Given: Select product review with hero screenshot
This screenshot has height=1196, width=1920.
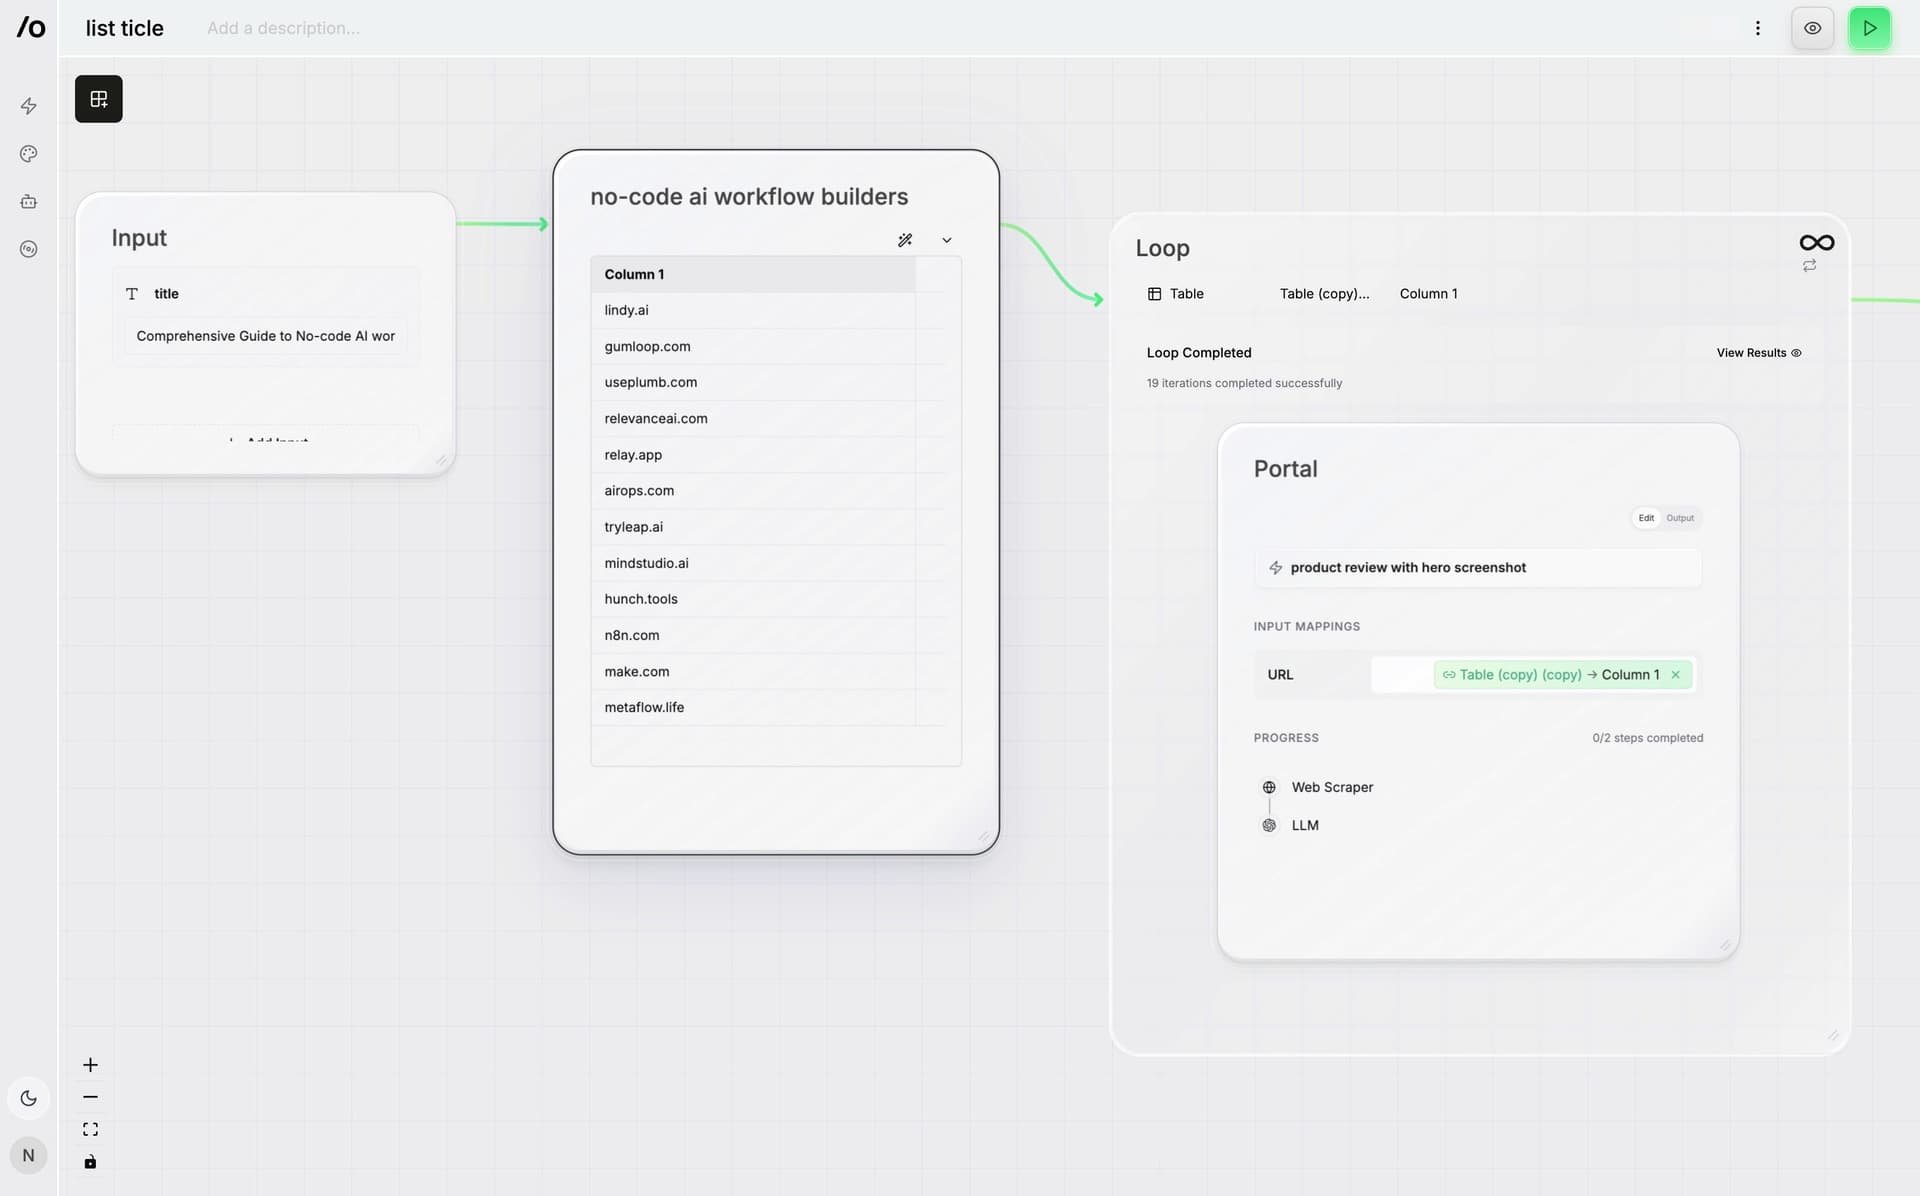Looking at the screenshot, I should [1477, 568].
